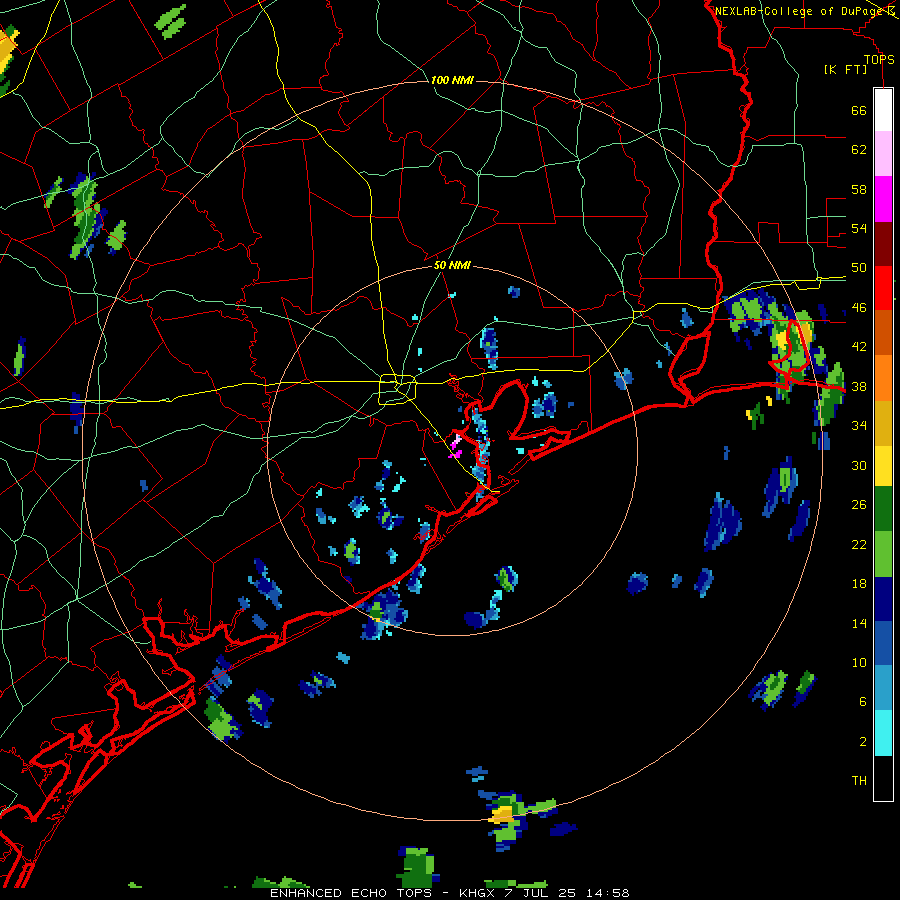Click the "100 NMI" range ring label
Screen dimensions: 900x900
point(452,80)
